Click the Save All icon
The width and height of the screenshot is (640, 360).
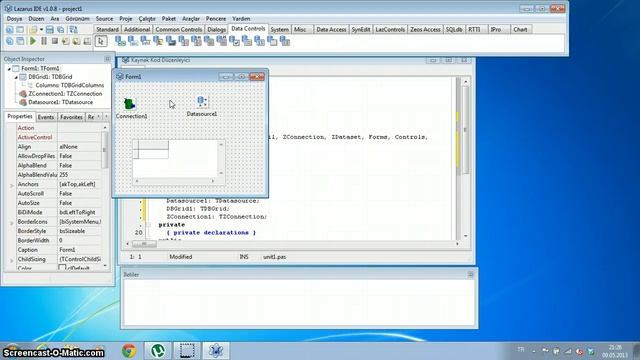tap(61, 29)
